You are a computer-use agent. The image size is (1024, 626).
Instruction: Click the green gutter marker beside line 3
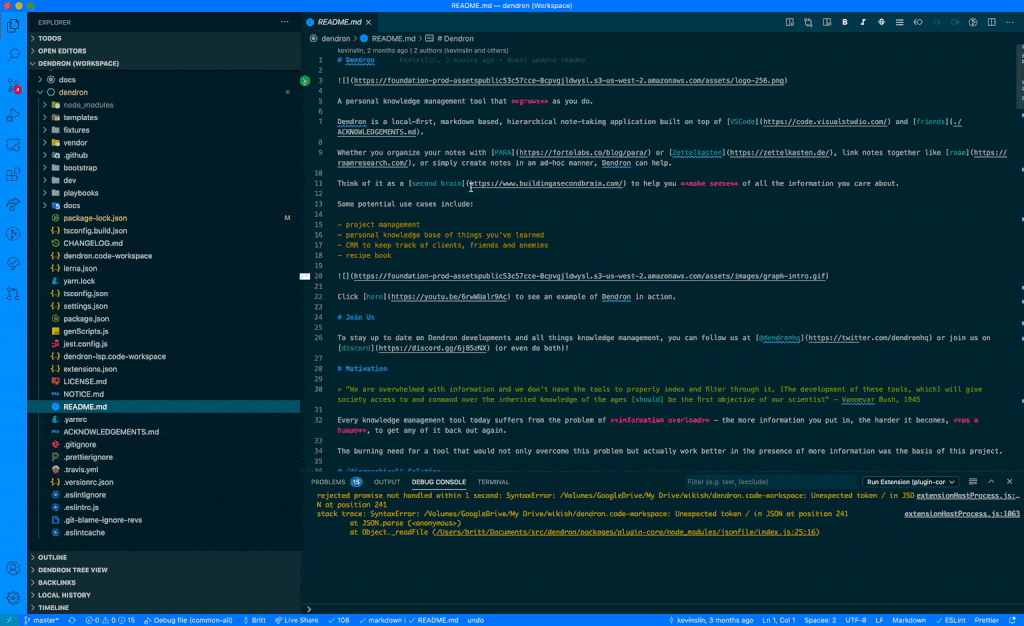click(305, 81)
